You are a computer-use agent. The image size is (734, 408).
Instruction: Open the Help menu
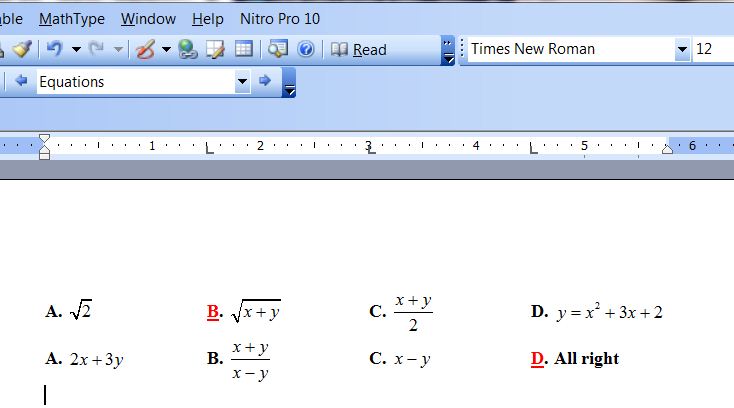208,19
